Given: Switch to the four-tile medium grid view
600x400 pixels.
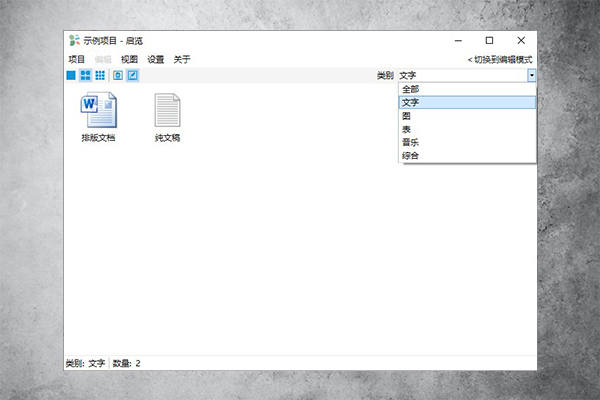Looking at the screenshot, I should coord(85,75).
